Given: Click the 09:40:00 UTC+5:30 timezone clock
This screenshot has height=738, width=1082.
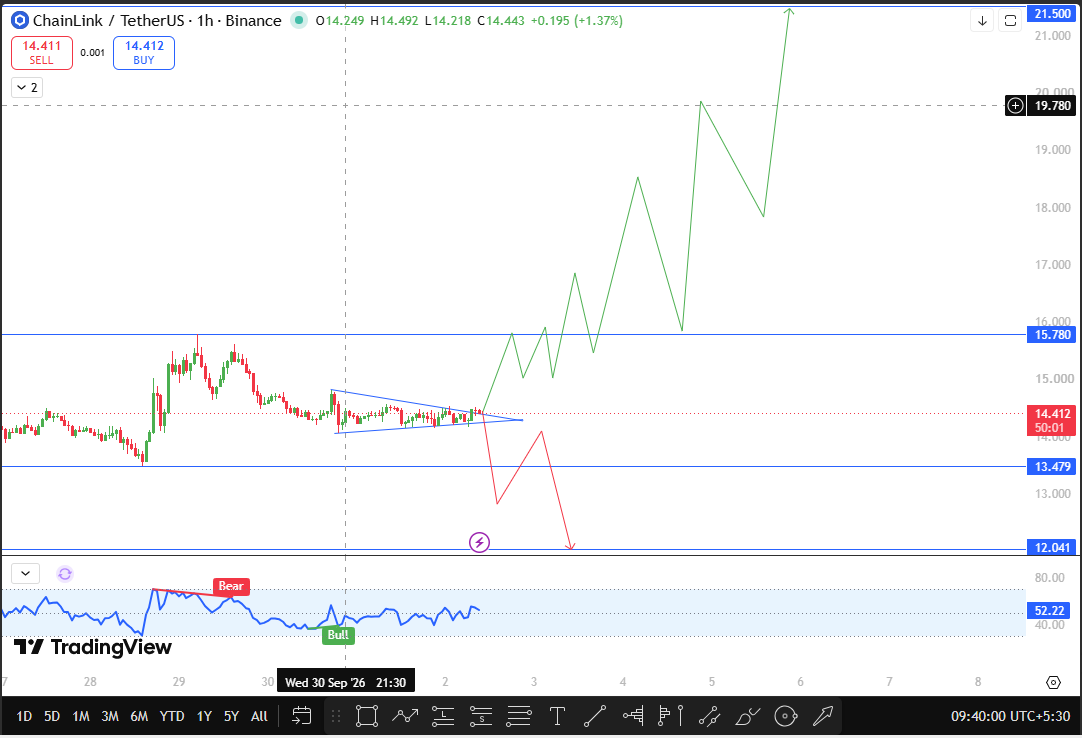Looking at the screenshot, I should (x=1010, y=716).
